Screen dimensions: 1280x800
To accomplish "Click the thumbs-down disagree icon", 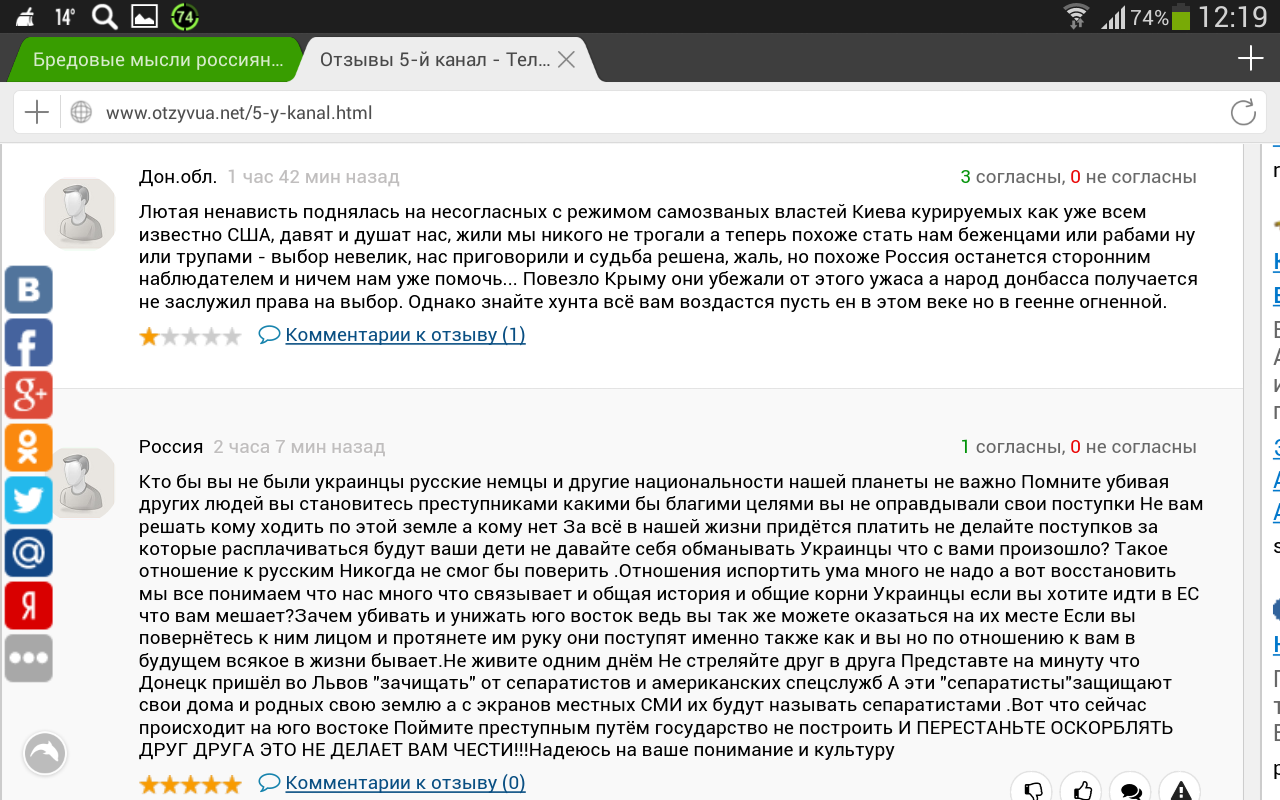I will pyautogui.click(x=1034, y=790).
